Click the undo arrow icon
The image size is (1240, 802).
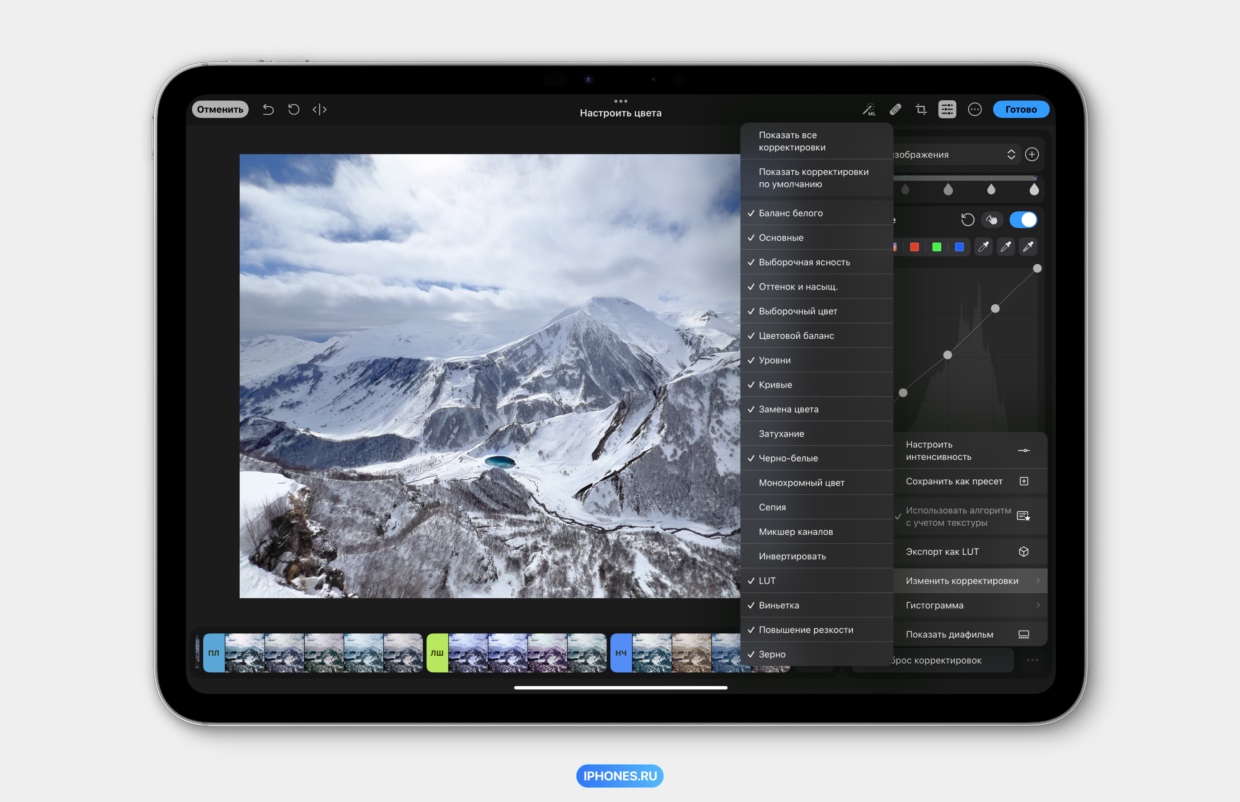tap(268, 110)
